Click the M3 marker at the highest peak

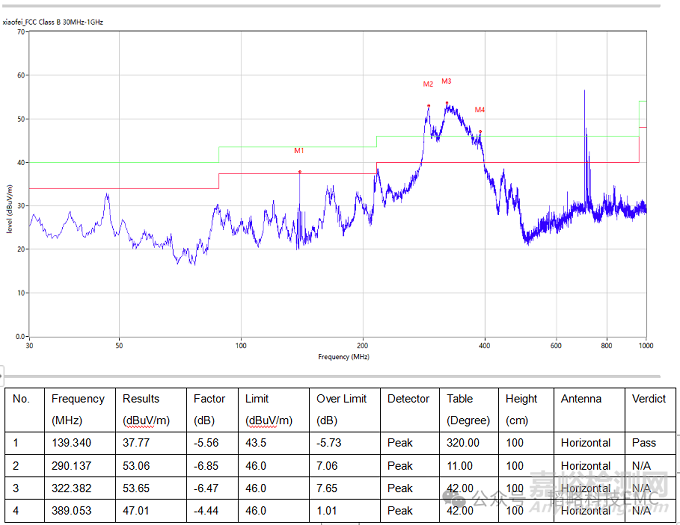point(446,81)
